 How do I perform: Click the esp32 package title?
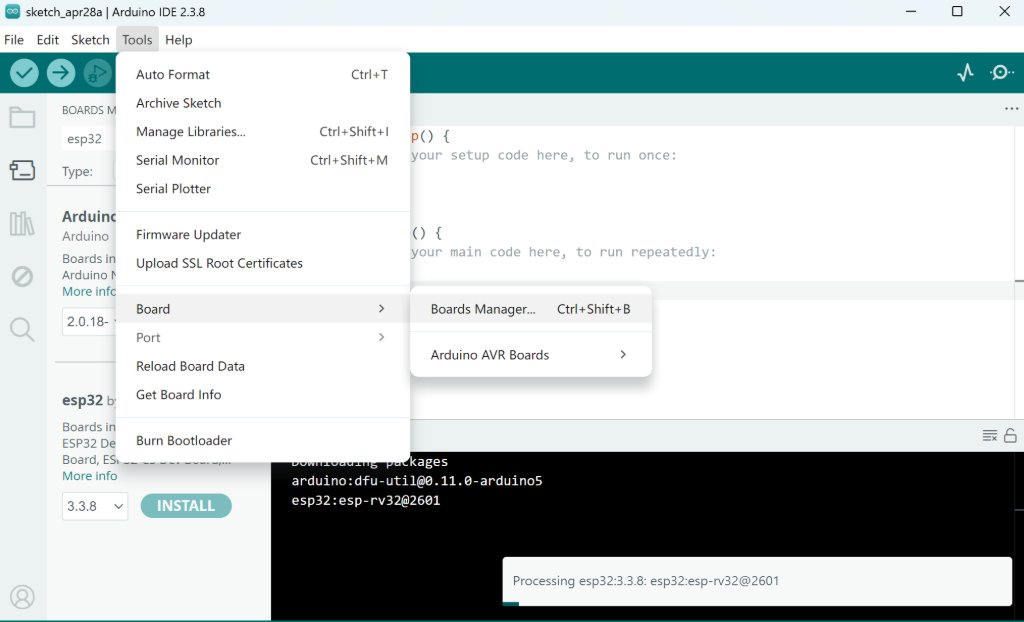[82, 400]
